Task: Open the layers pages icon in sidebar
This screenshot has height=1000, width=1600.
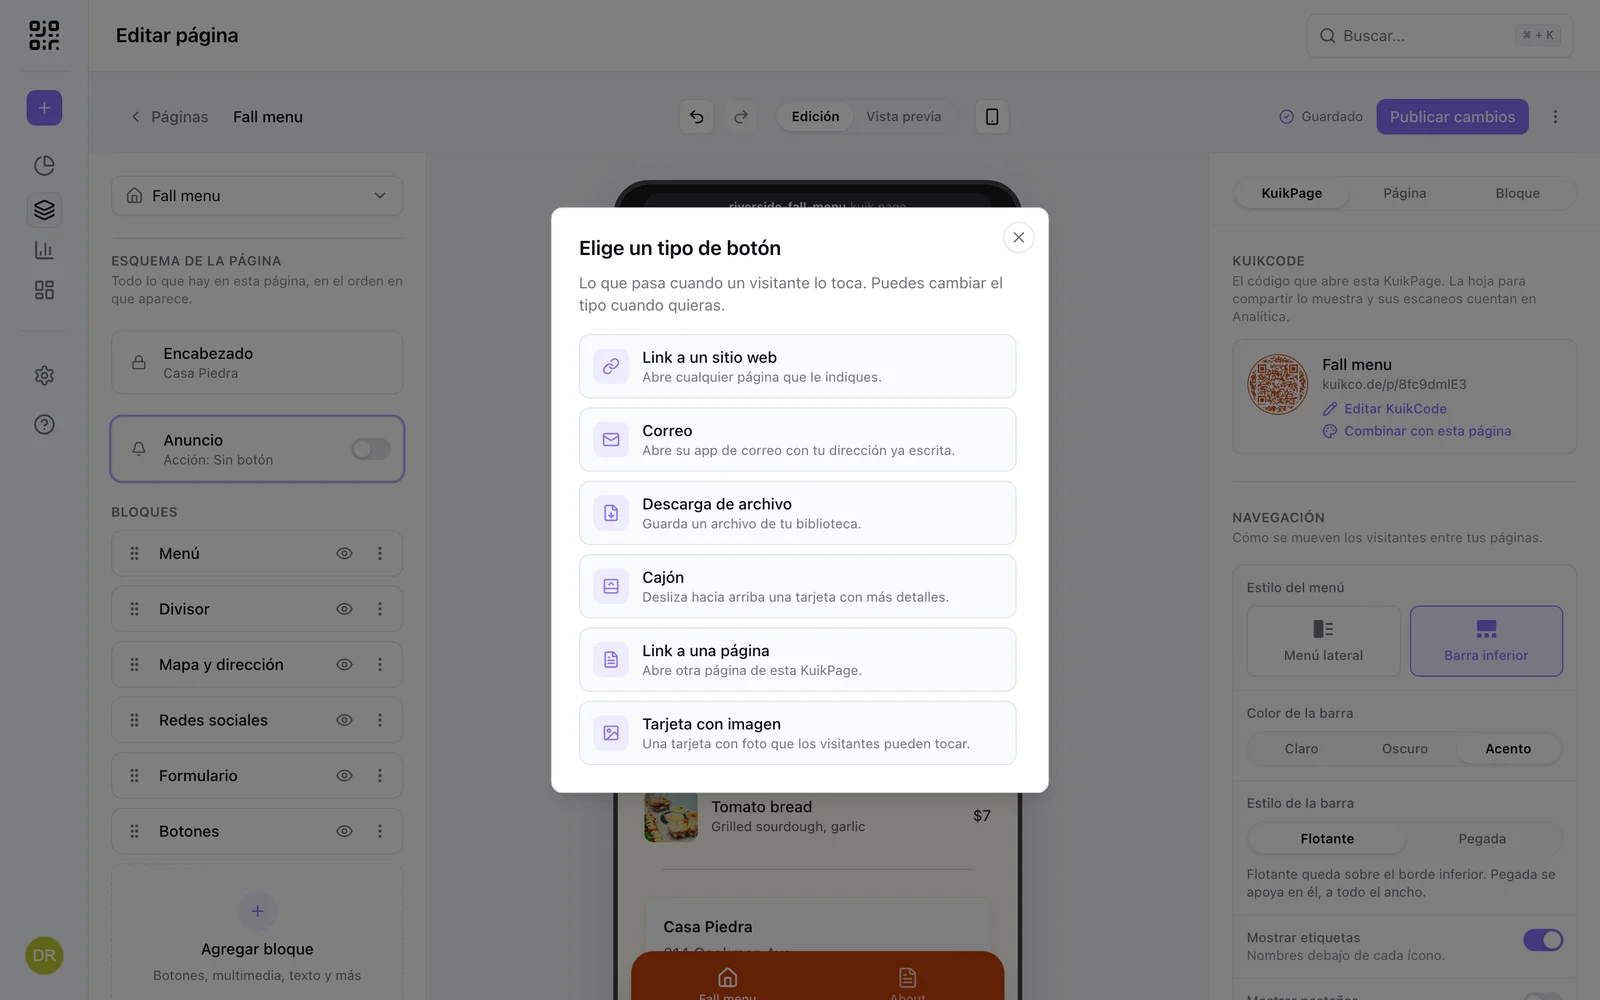Action: click(x=44, y=210)
